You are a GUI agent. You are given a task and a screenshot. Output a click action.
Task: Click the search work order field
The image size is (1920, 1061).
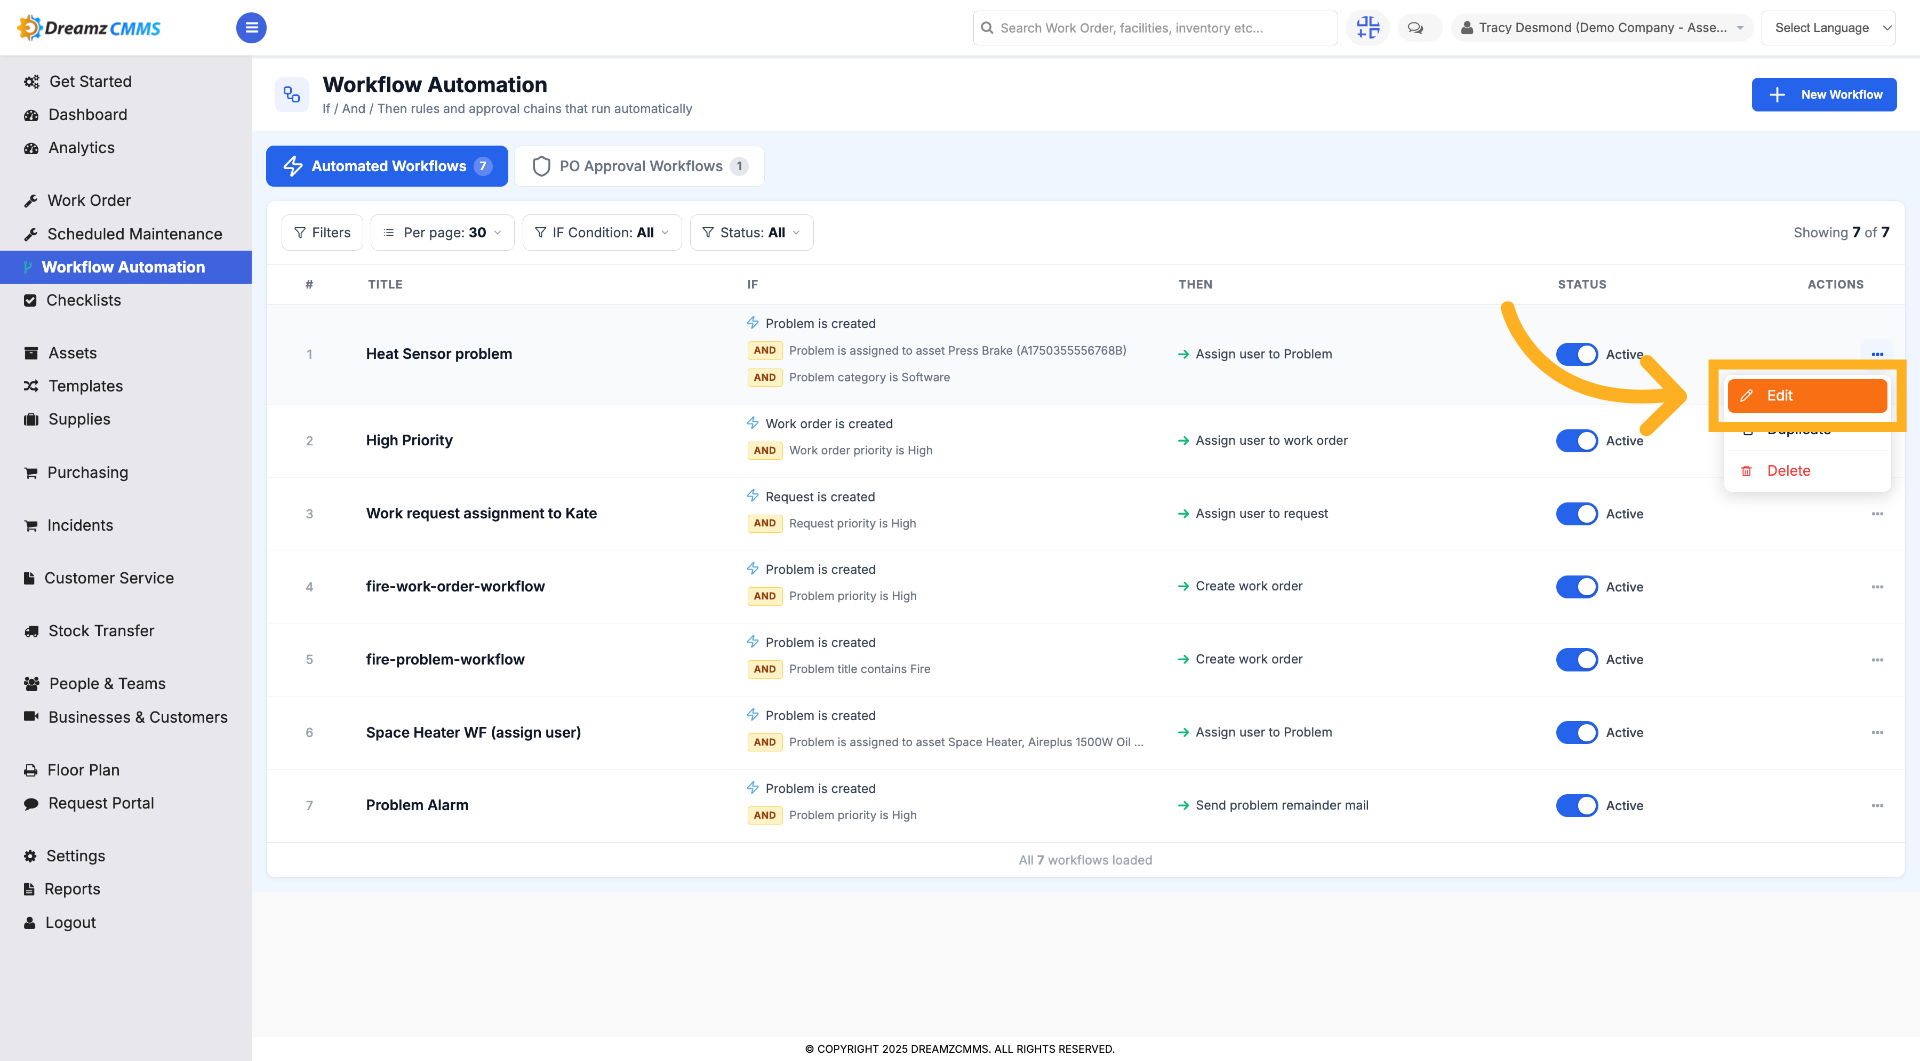[x=1155, y=28]
